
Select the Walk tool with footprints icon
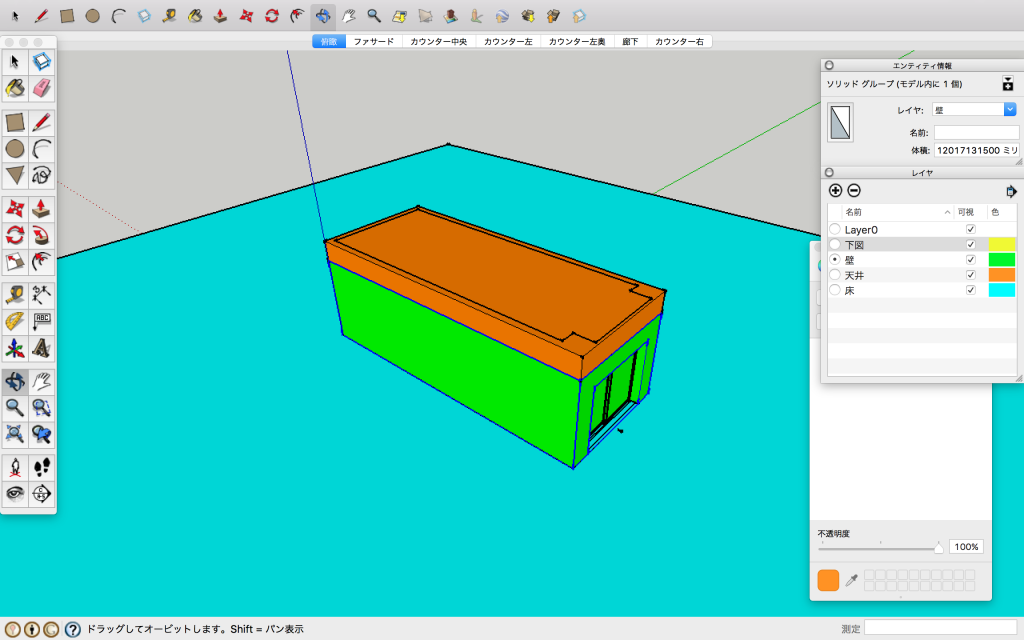tap(41, 467)
